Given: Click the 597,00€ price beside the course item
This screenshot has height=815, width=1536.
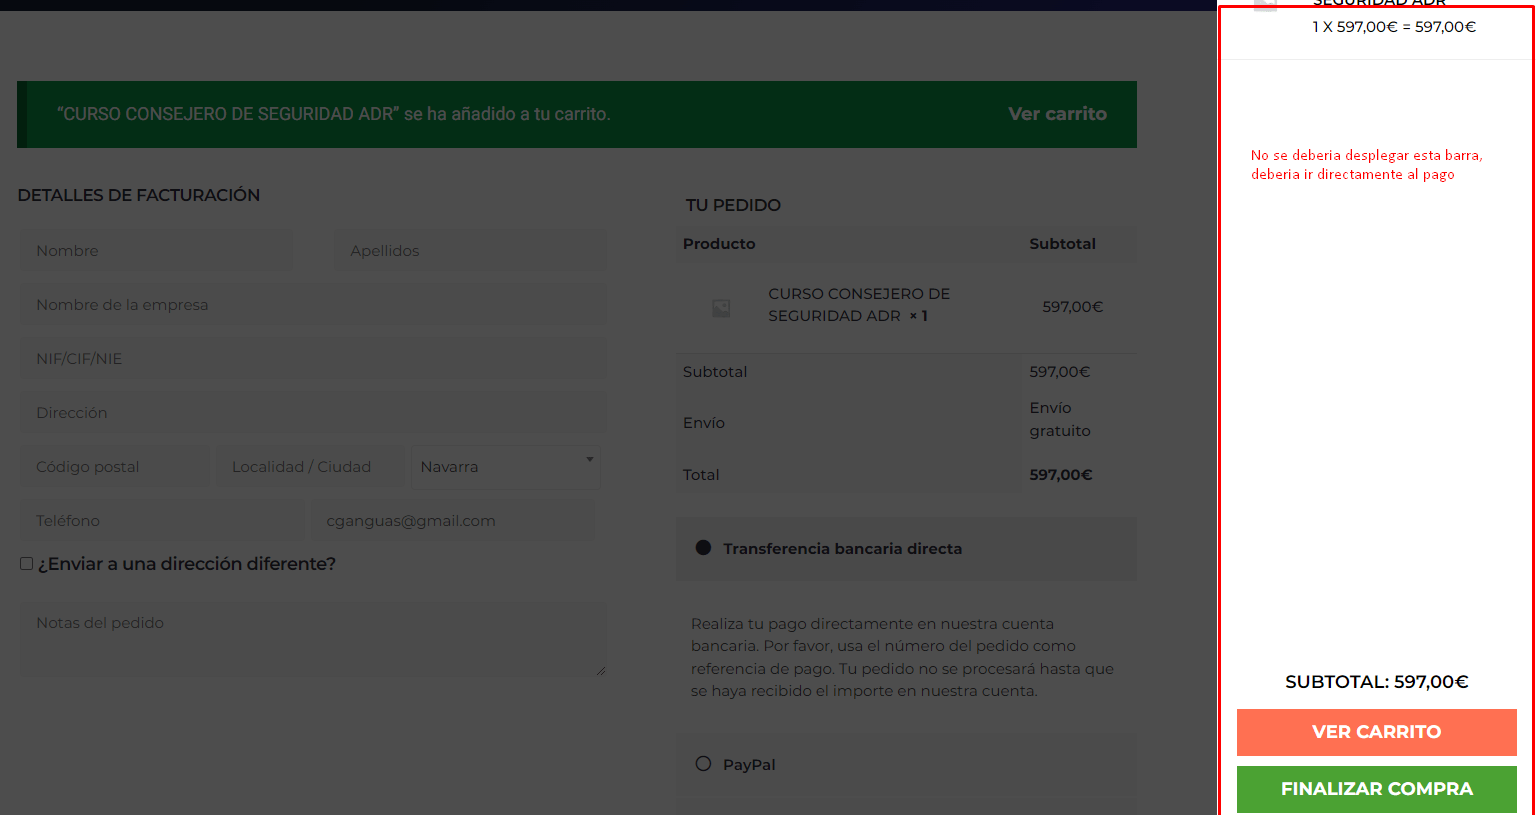Looking at the screenshot, I should pos(1072,307).
